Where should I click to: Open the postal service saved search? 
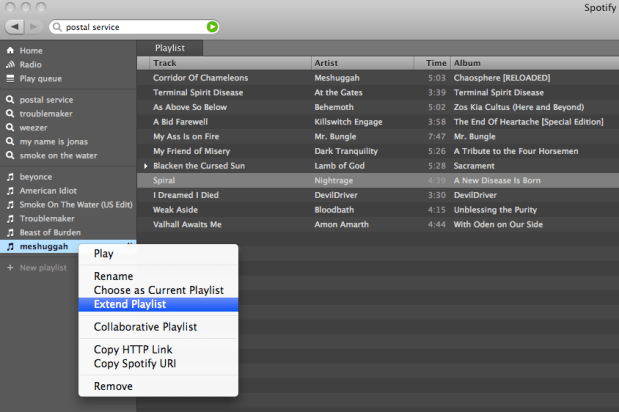[x=46, y=100]
